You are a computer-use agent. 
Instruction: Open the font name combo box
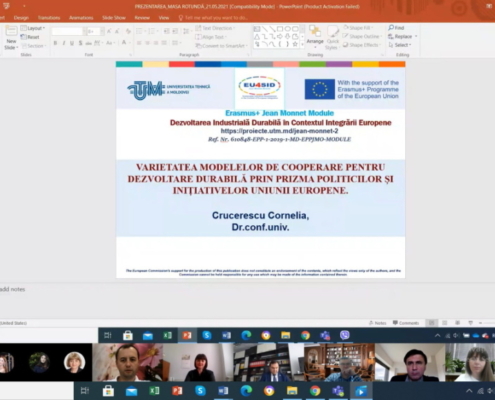click(69, 31)
